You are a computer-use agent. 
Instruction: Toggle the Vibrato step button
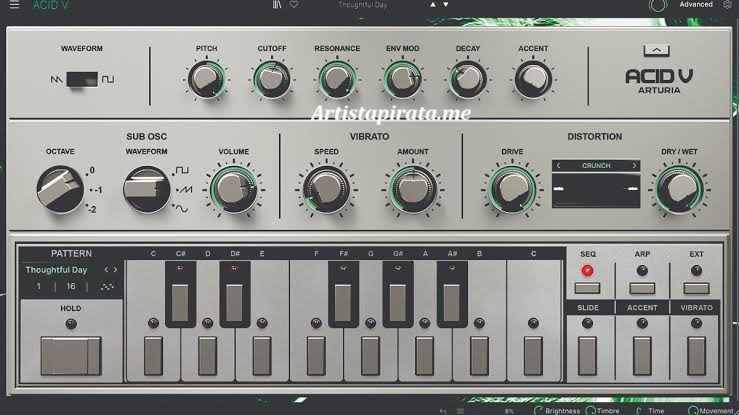click(696, 356)
